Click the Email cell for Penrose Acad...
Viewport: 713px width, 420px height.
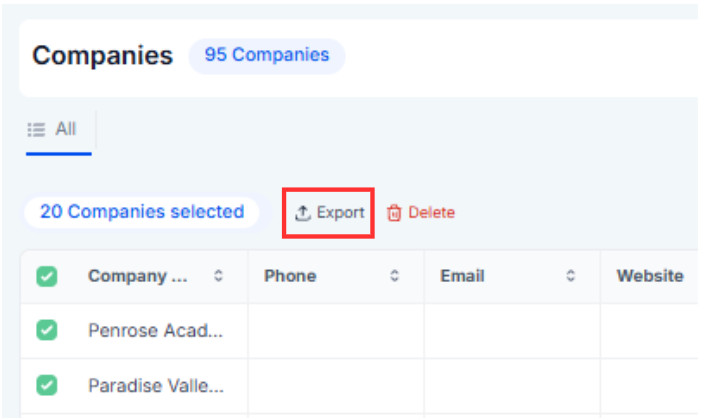[x=512, y=331]
